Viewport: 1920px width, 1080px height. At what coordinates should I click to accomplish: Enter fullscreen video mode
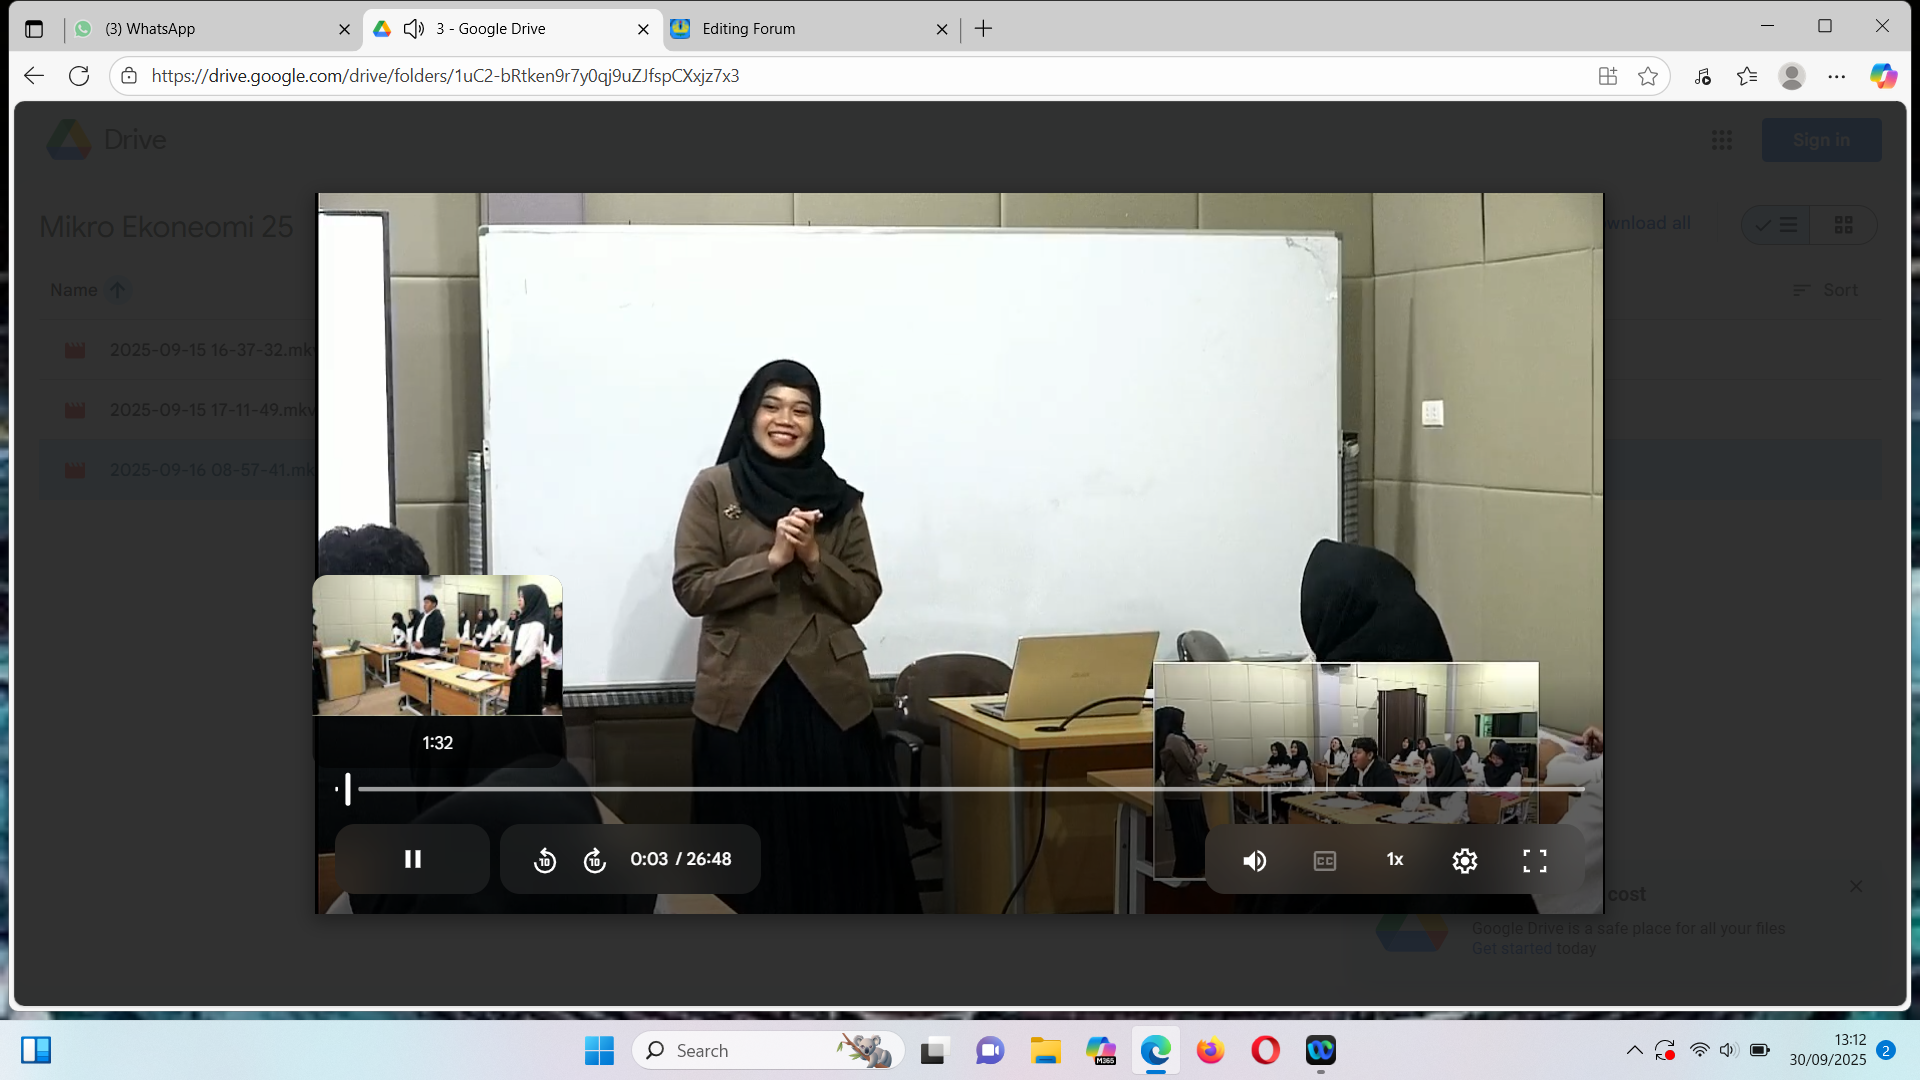(1534, 861)
